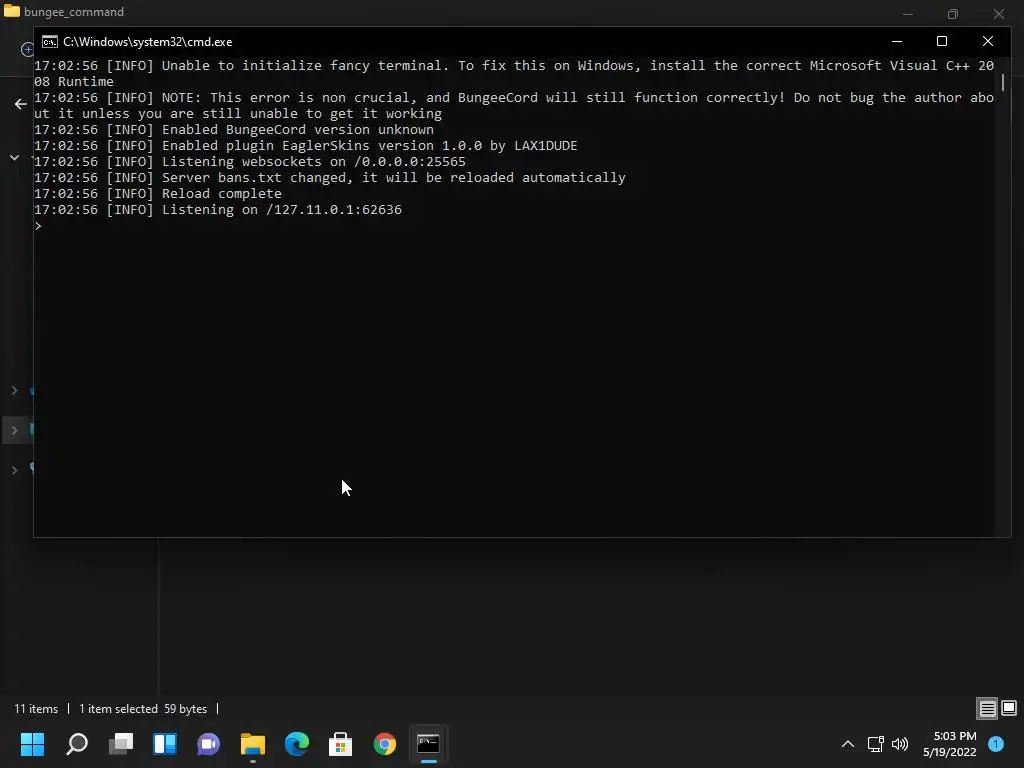Click 'Listening websockets on /0.0.0.0:25565' line
This screenshot has width=1024, height=768.
249,161
